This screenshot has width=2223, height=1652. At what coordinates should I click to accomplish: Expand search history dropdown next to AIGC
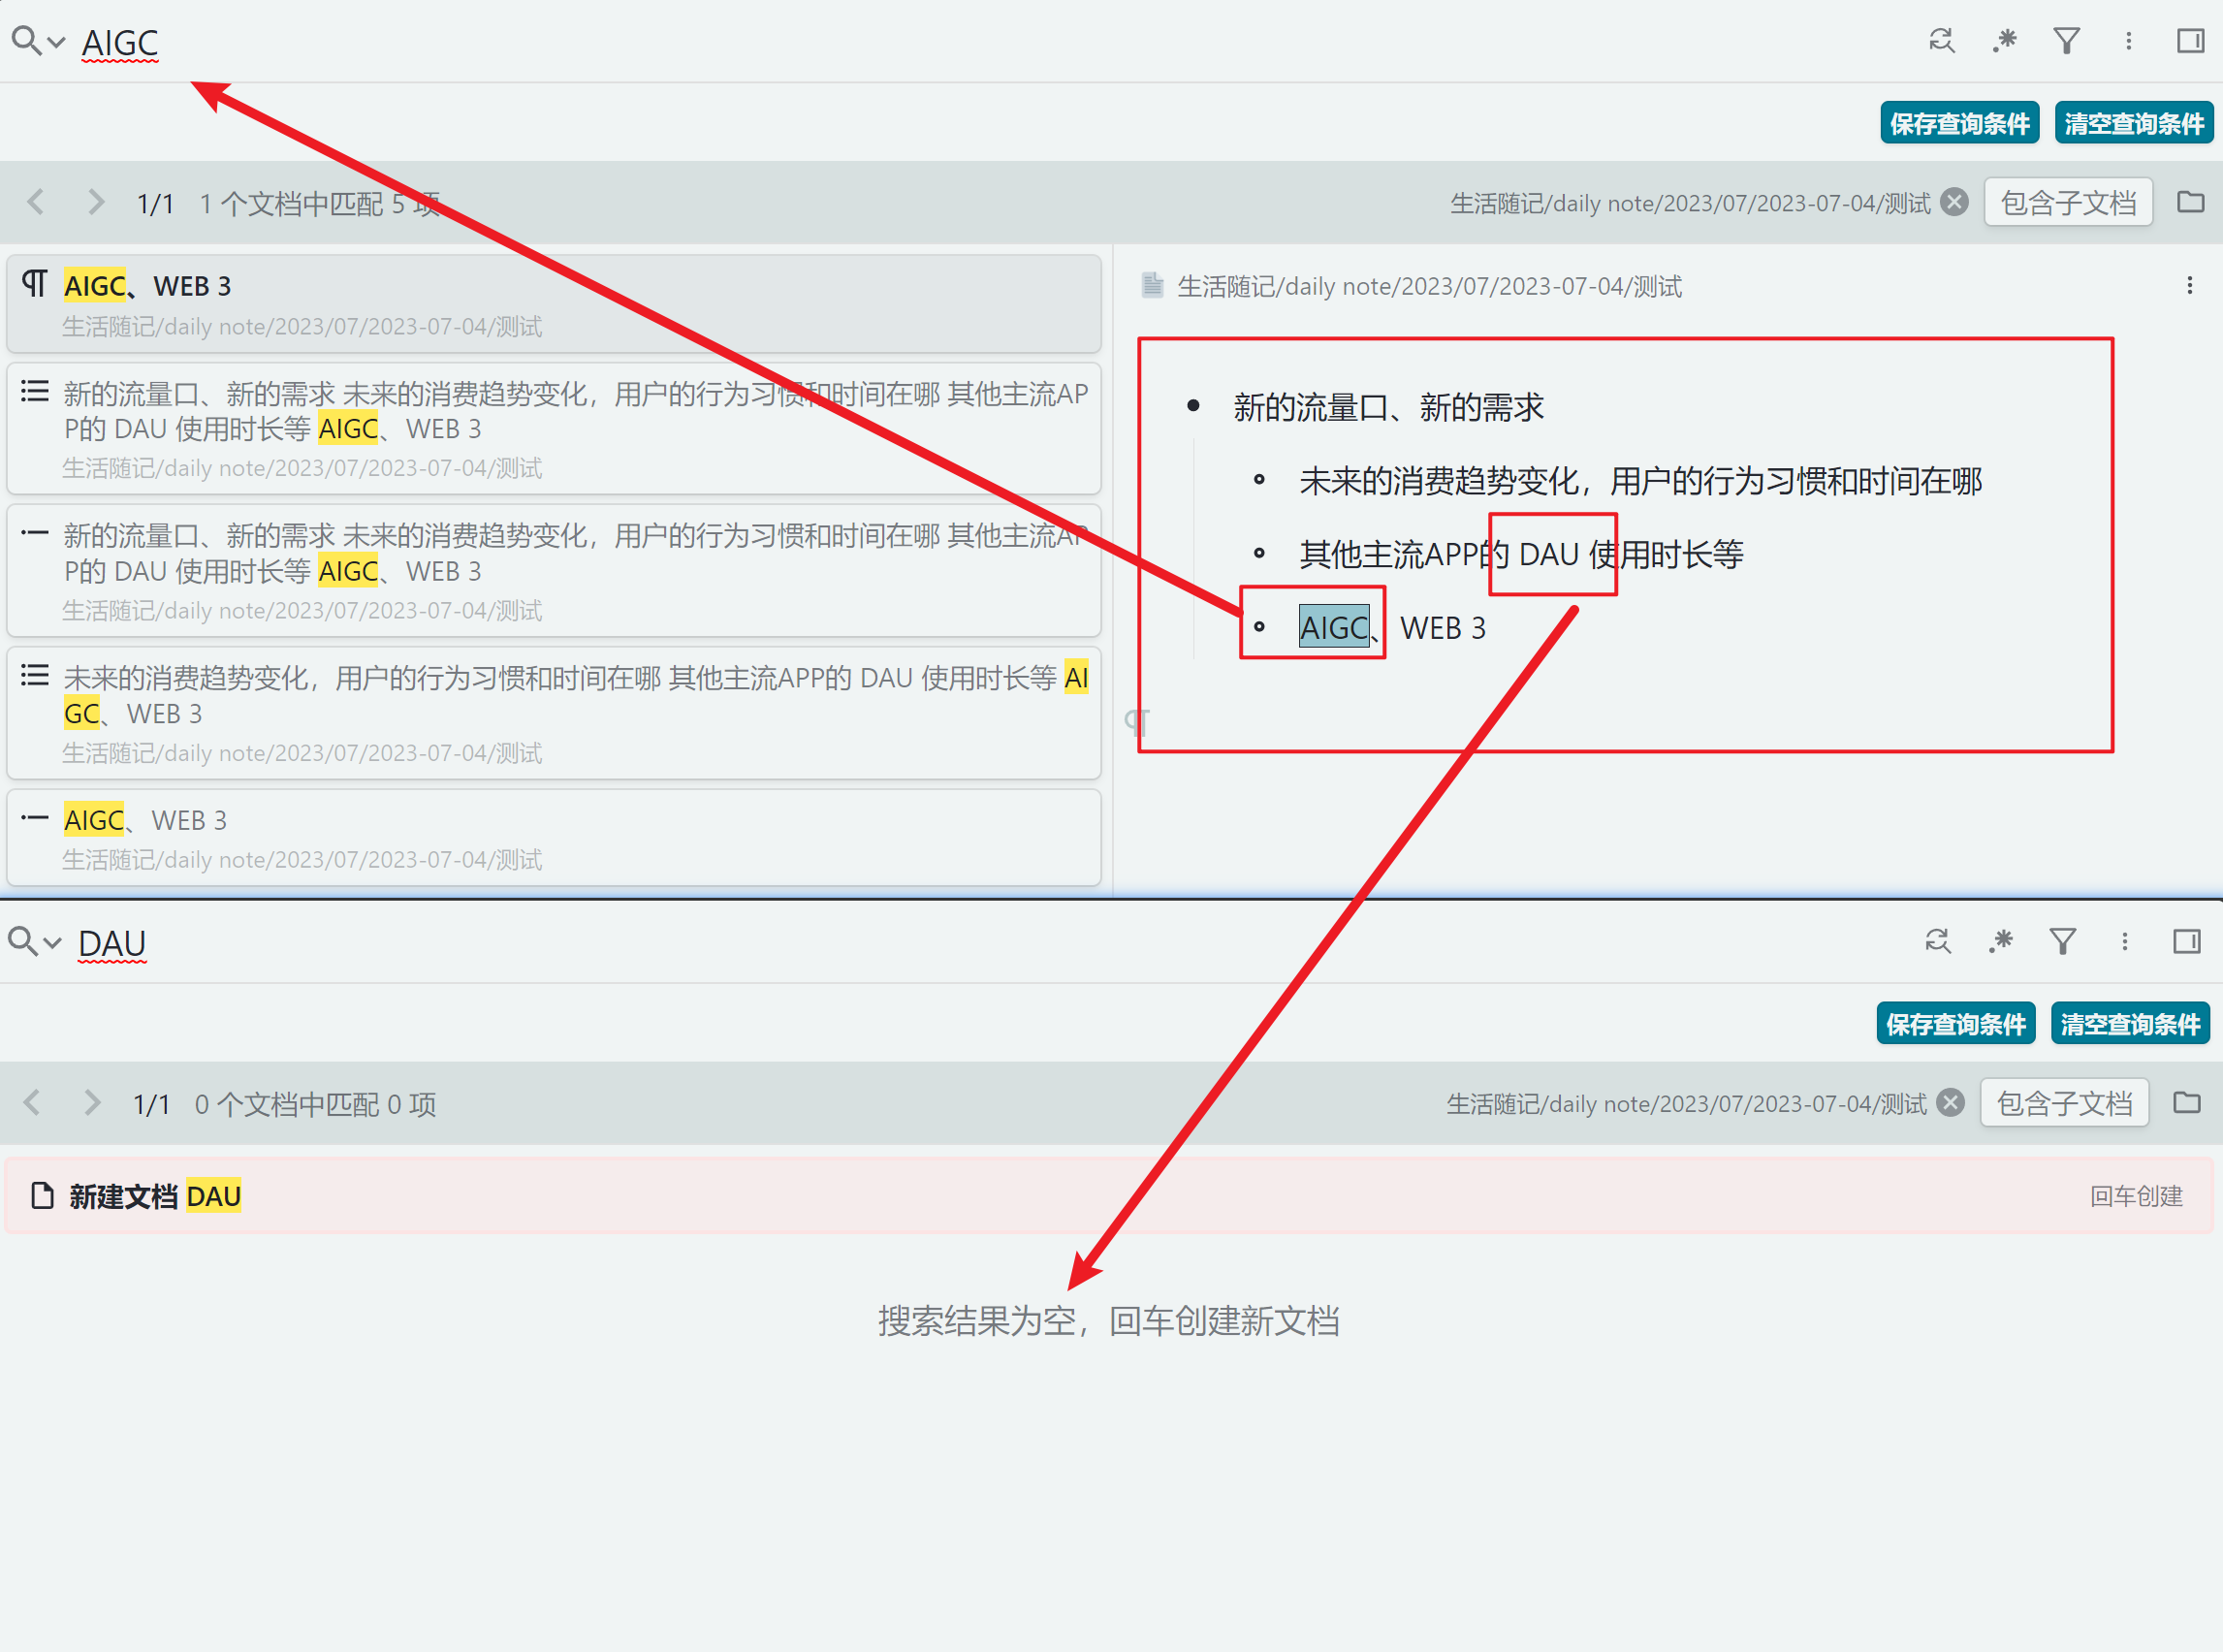56,42
